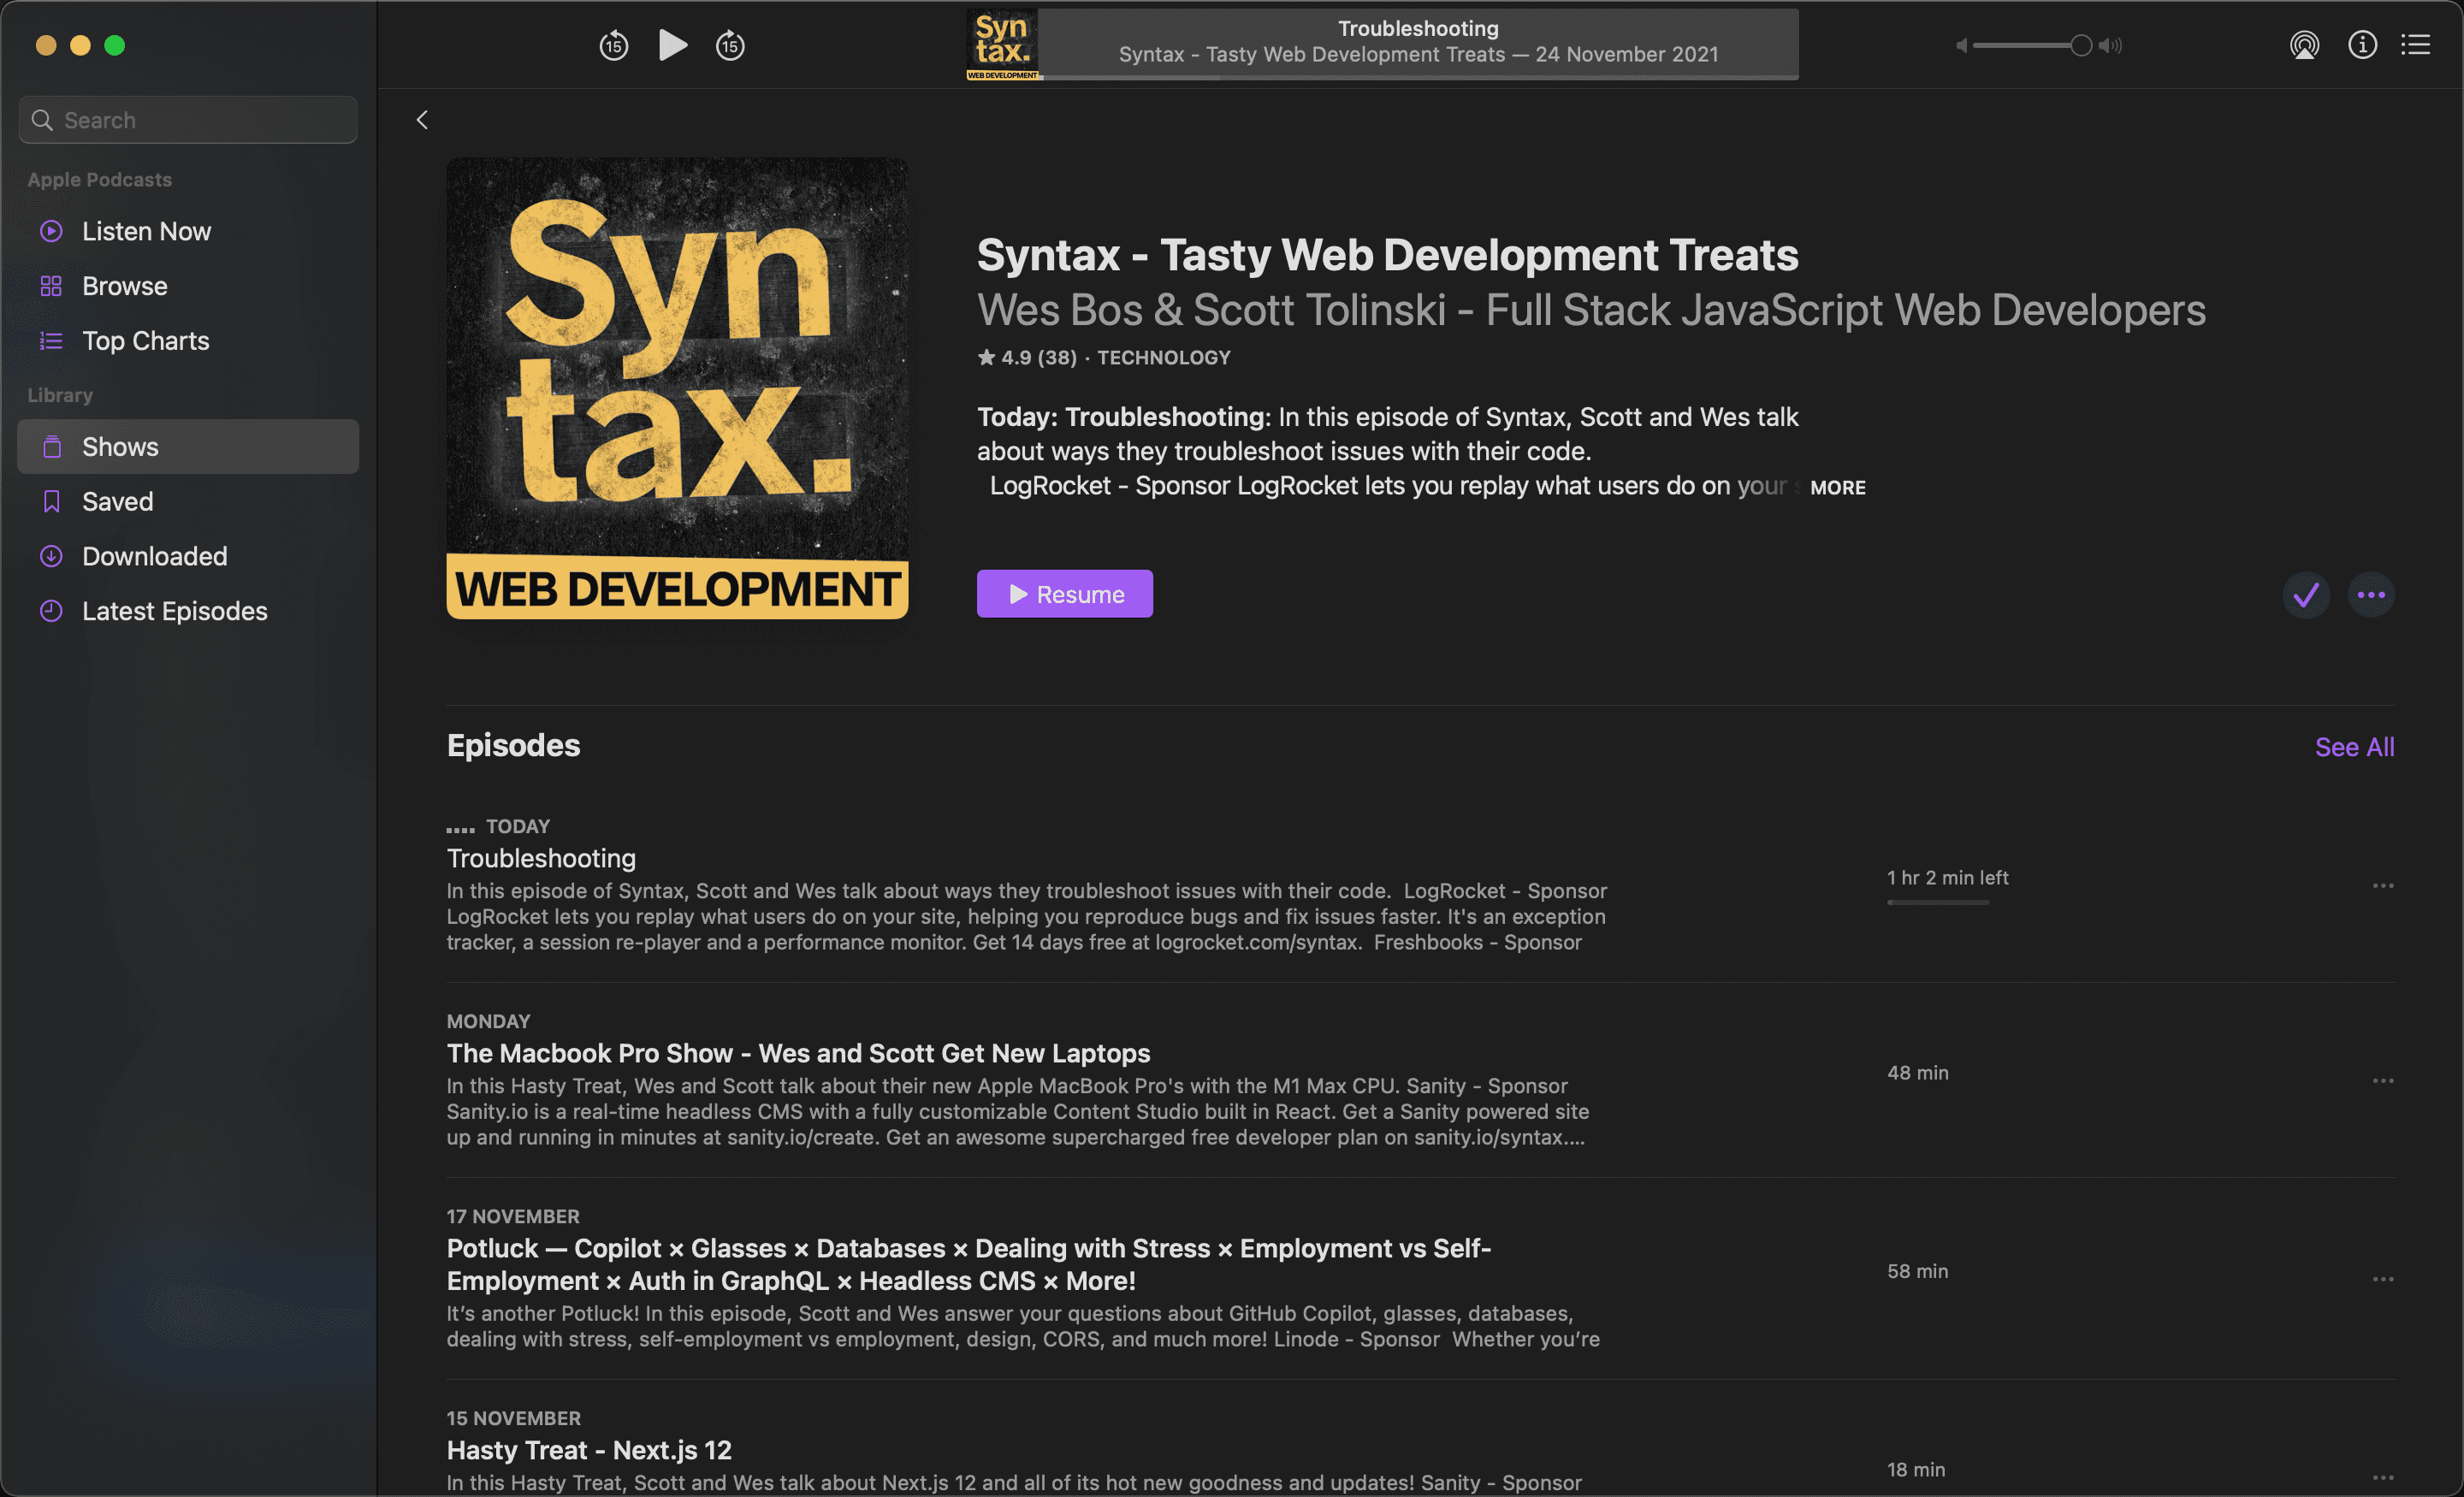Click the Shows library icon

pyautogui.click(x=51, y=447)
